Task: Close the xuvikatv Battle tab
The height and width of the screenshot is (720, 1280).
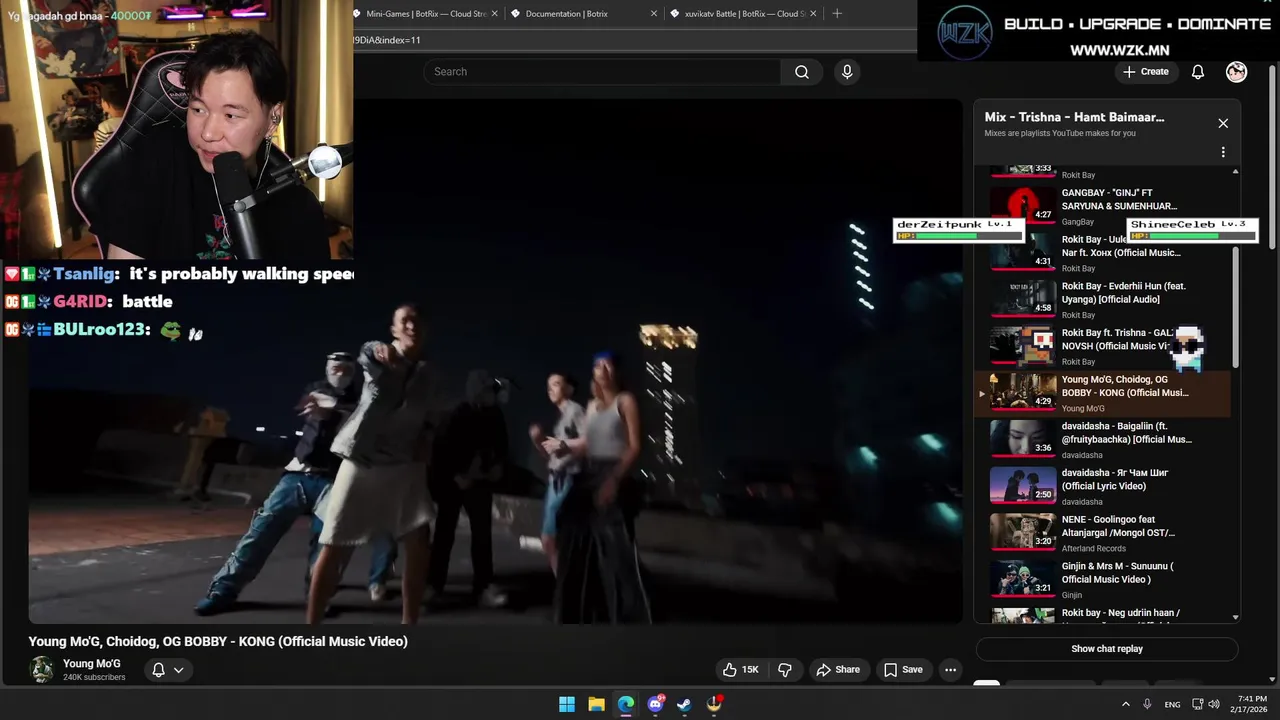Action: click(813, 14)
